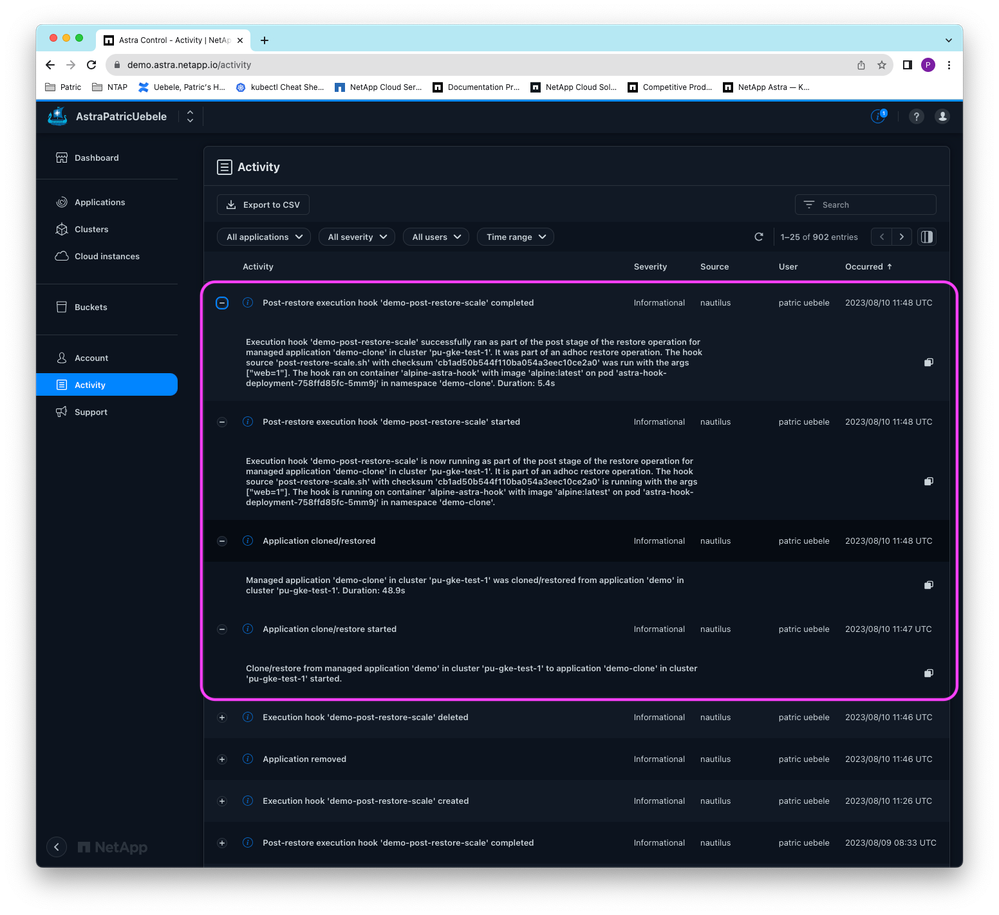This screenshot has height=915, width=999.
Task: Open the help question mark icon
Action: tap(916, 117)
